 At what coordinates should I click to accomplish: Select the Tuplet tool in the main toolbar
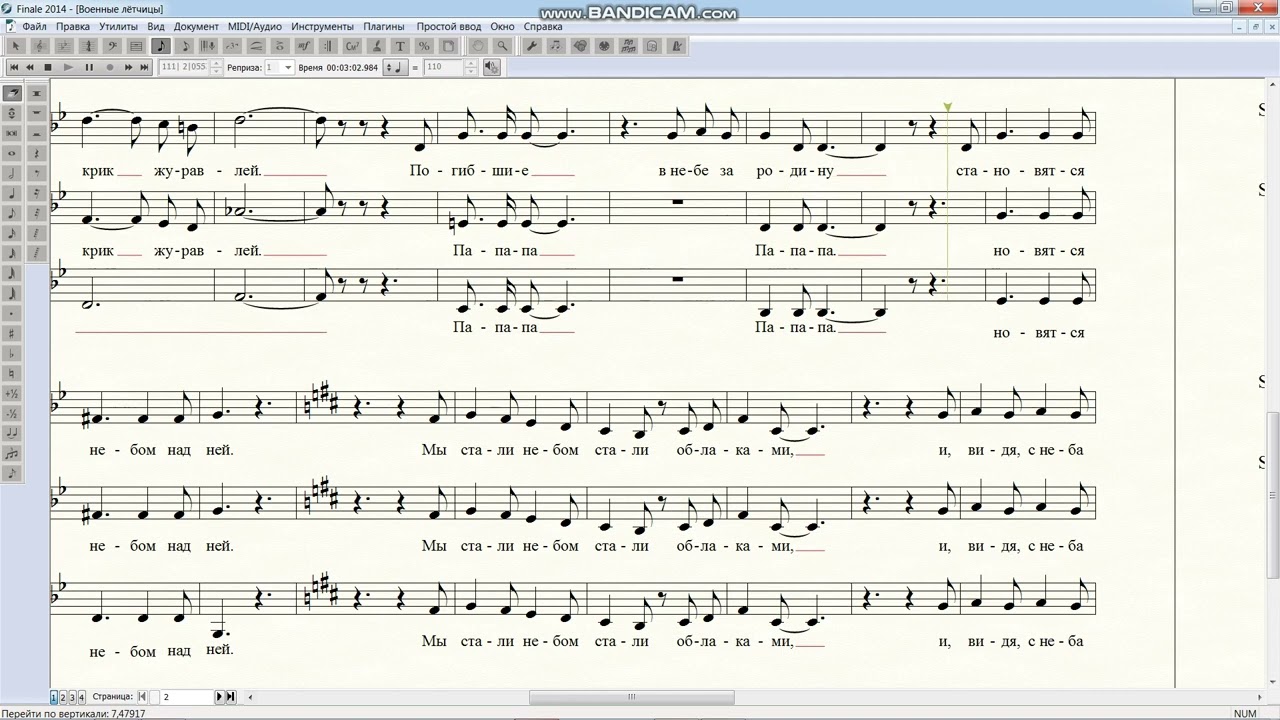point(232,46)
